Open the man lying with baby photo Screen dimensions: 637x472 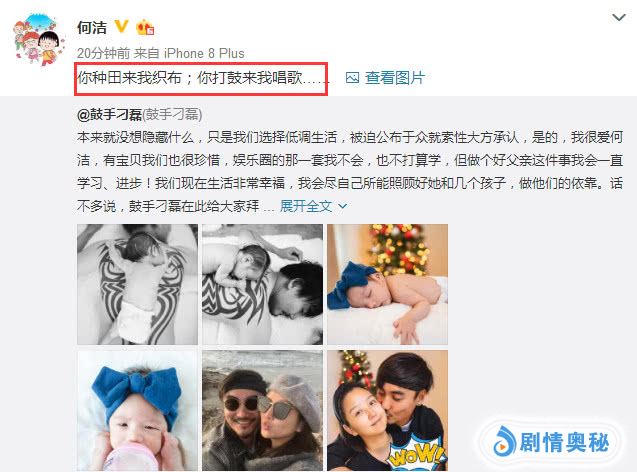click(x=262, y=284)
